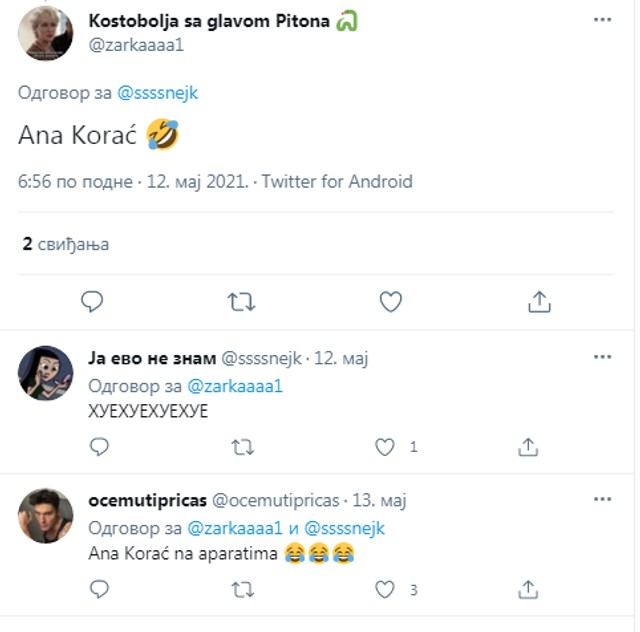Retweet the 'Ana Korać na aparatima' reply
Viewport: 640px width, 632px height.
pyautogui.click(x=242, y=590)
